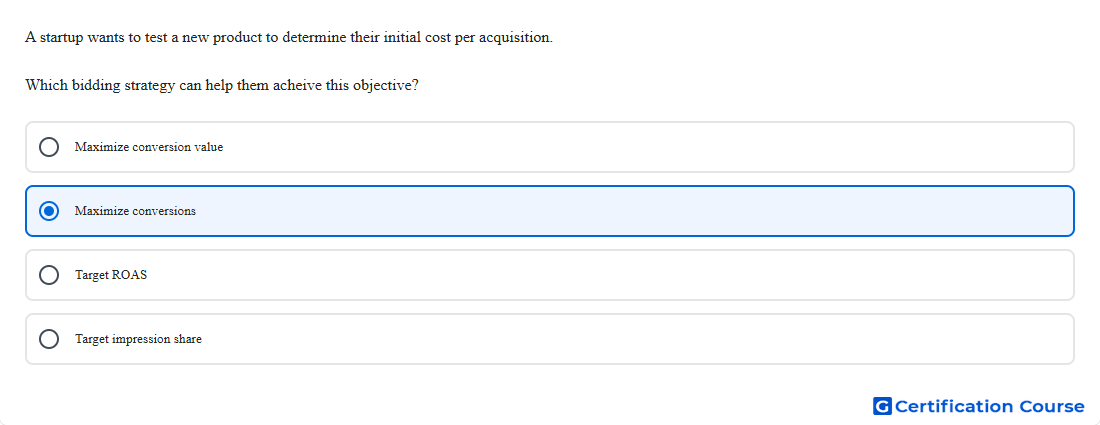Viewport: 1100px width, 425px height.
Task: Select the Maximize conversion value radio button
Action: 49,147
